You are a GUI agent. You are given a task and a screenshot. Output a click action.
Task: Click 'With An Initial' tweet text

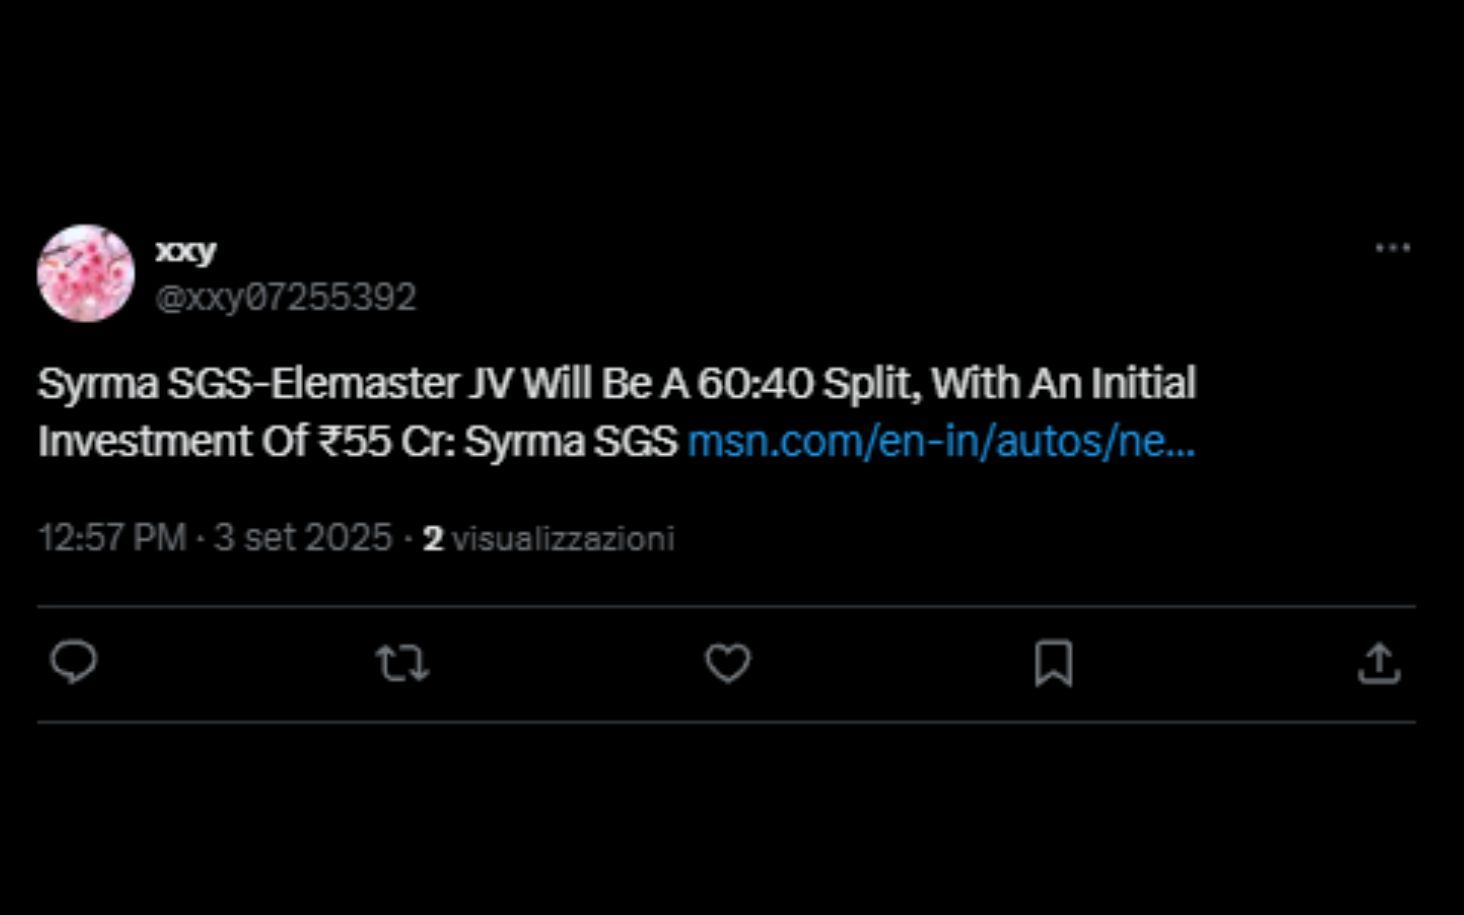point(1064,384)
